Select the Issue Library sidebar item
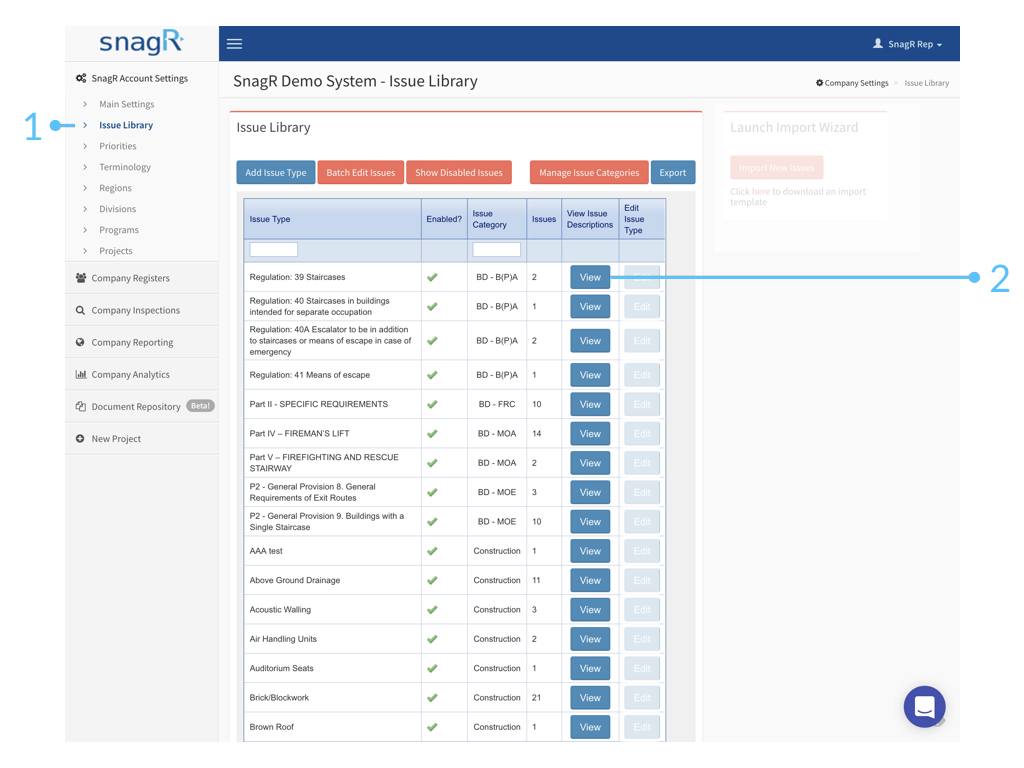The width and height of the screenshot is (1024, 768). click(x=126, y=125)
